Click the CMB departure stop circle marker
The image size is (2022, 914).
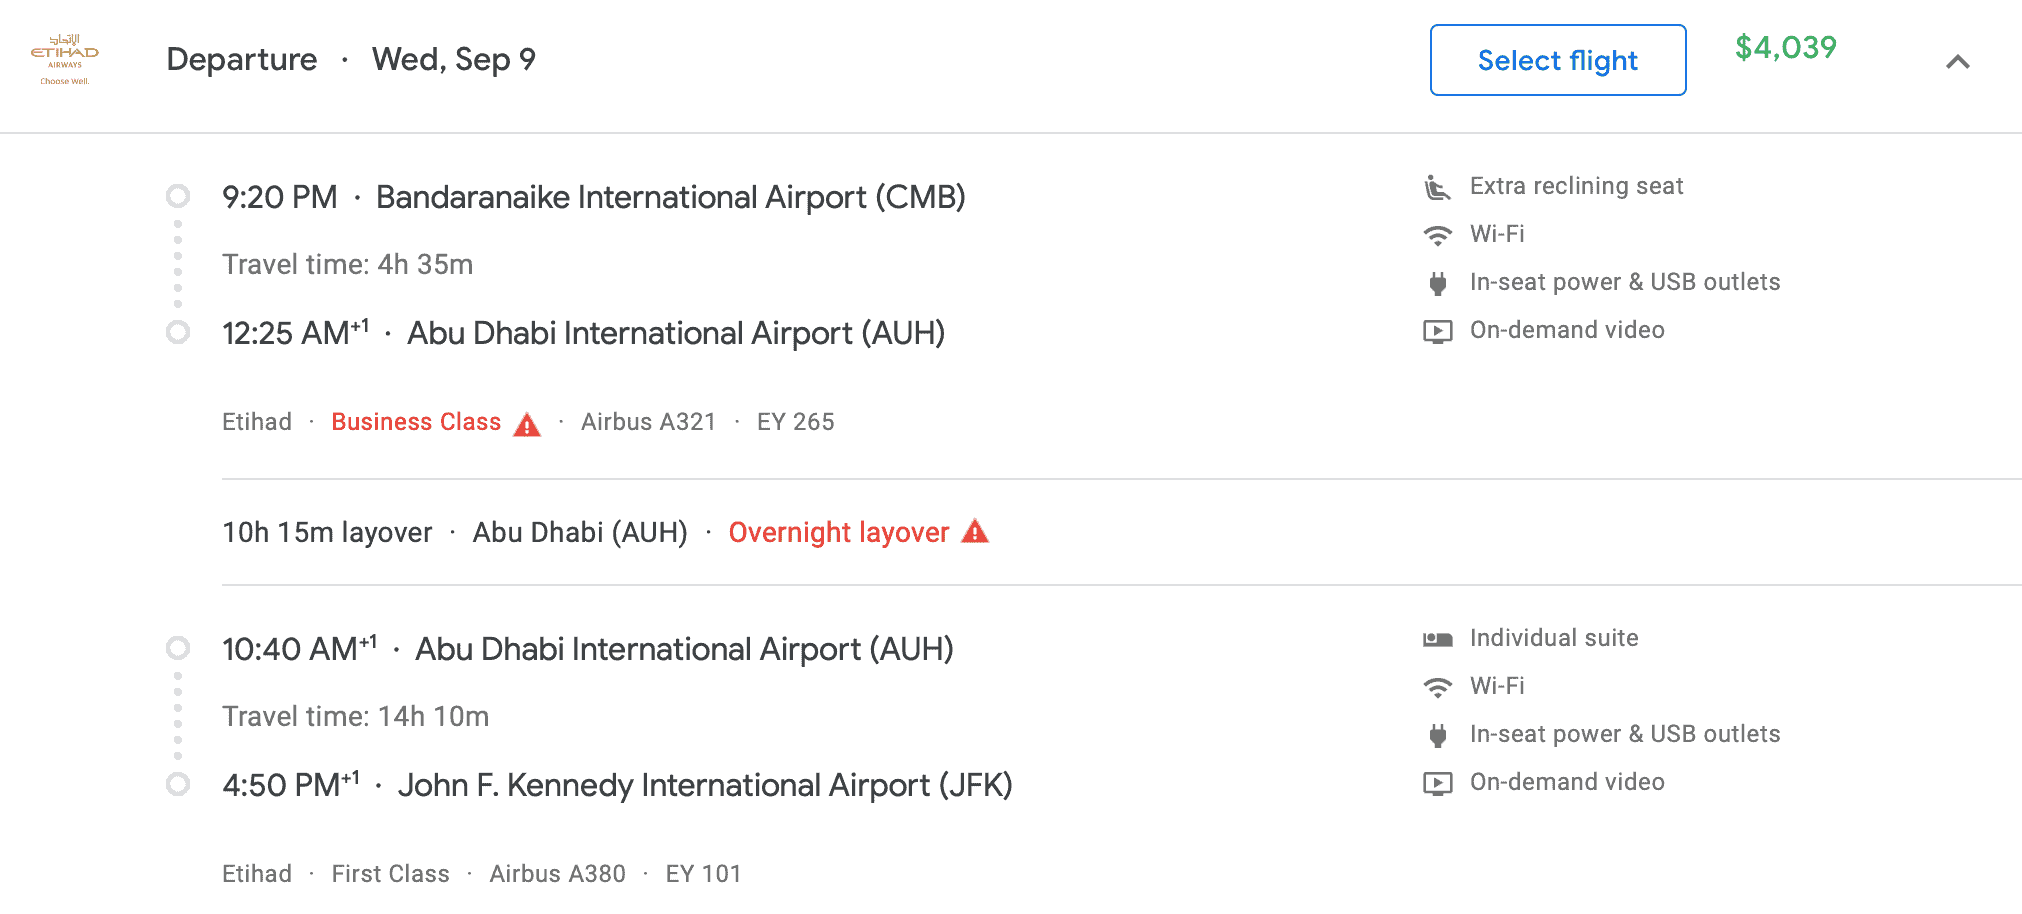[x=178, y=195]
